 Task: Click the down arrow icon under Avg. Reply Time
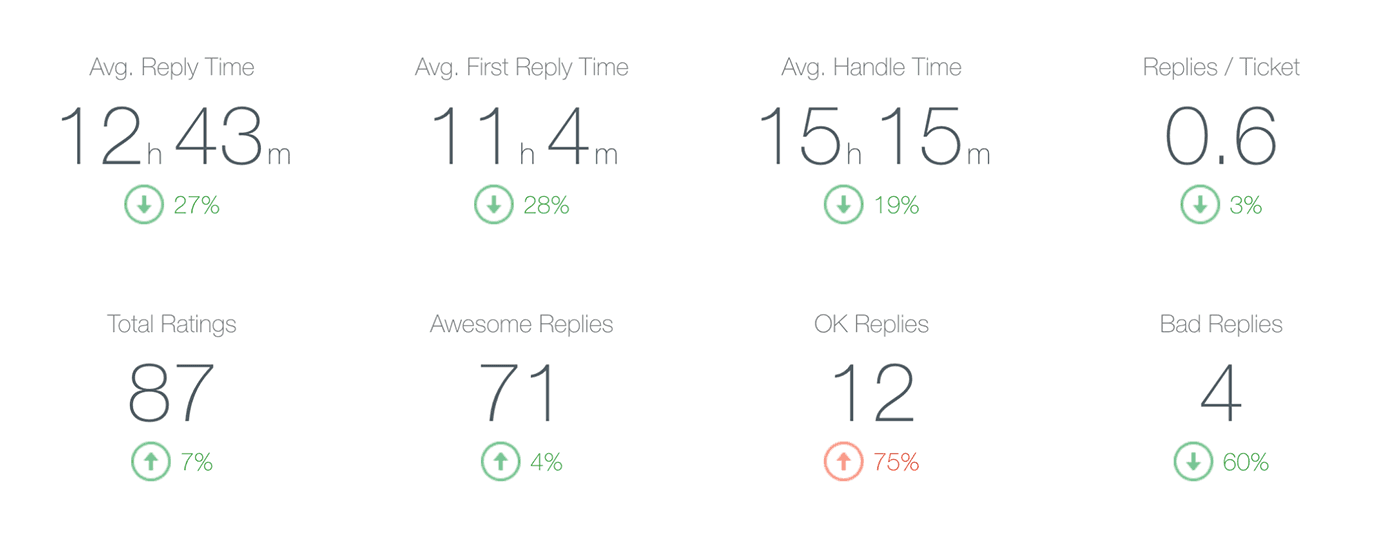(x=144, y=205)
